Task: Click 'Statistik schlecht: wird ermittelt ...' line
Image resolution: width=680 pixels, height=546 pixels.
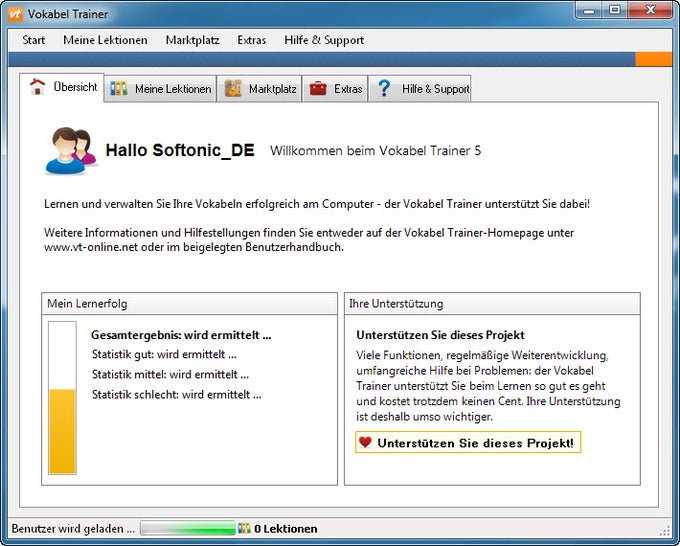Action: tap(177, 394)
